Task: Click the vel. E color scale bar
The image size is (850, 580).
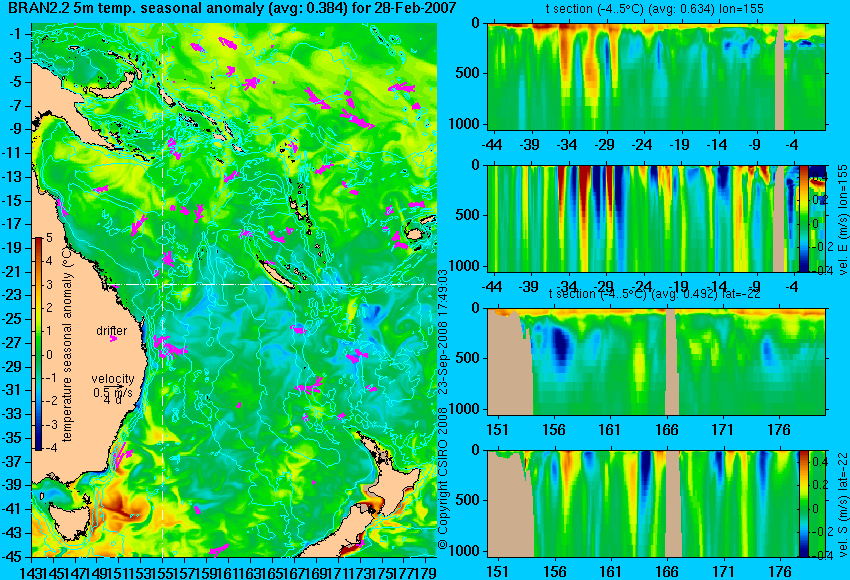Action: [803, 218]
